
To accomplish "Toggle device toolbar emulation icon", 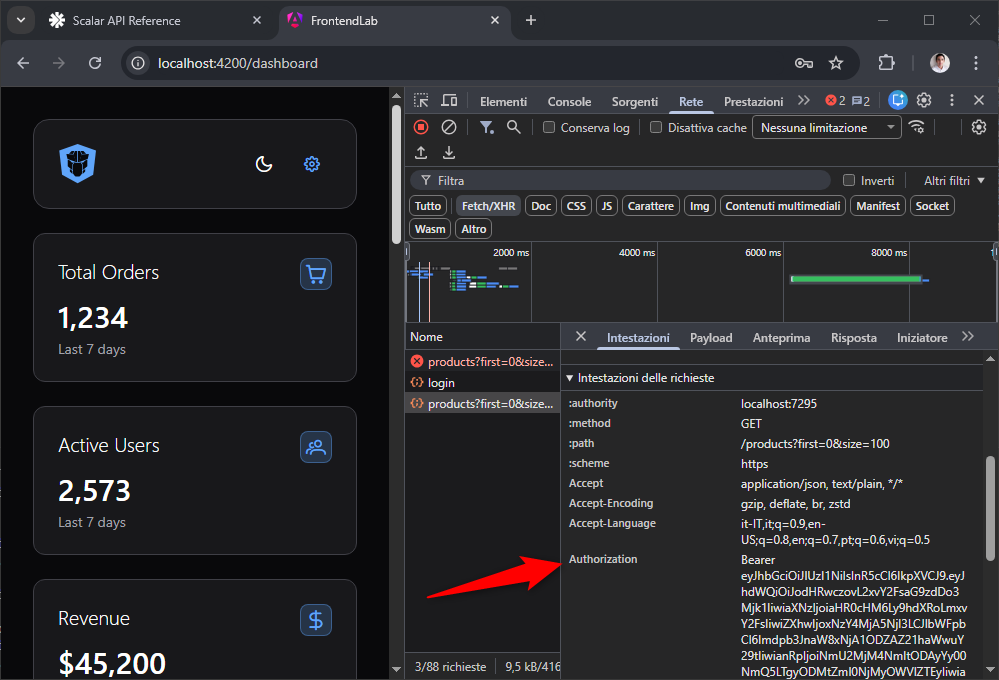I will [x=449, y=101].
